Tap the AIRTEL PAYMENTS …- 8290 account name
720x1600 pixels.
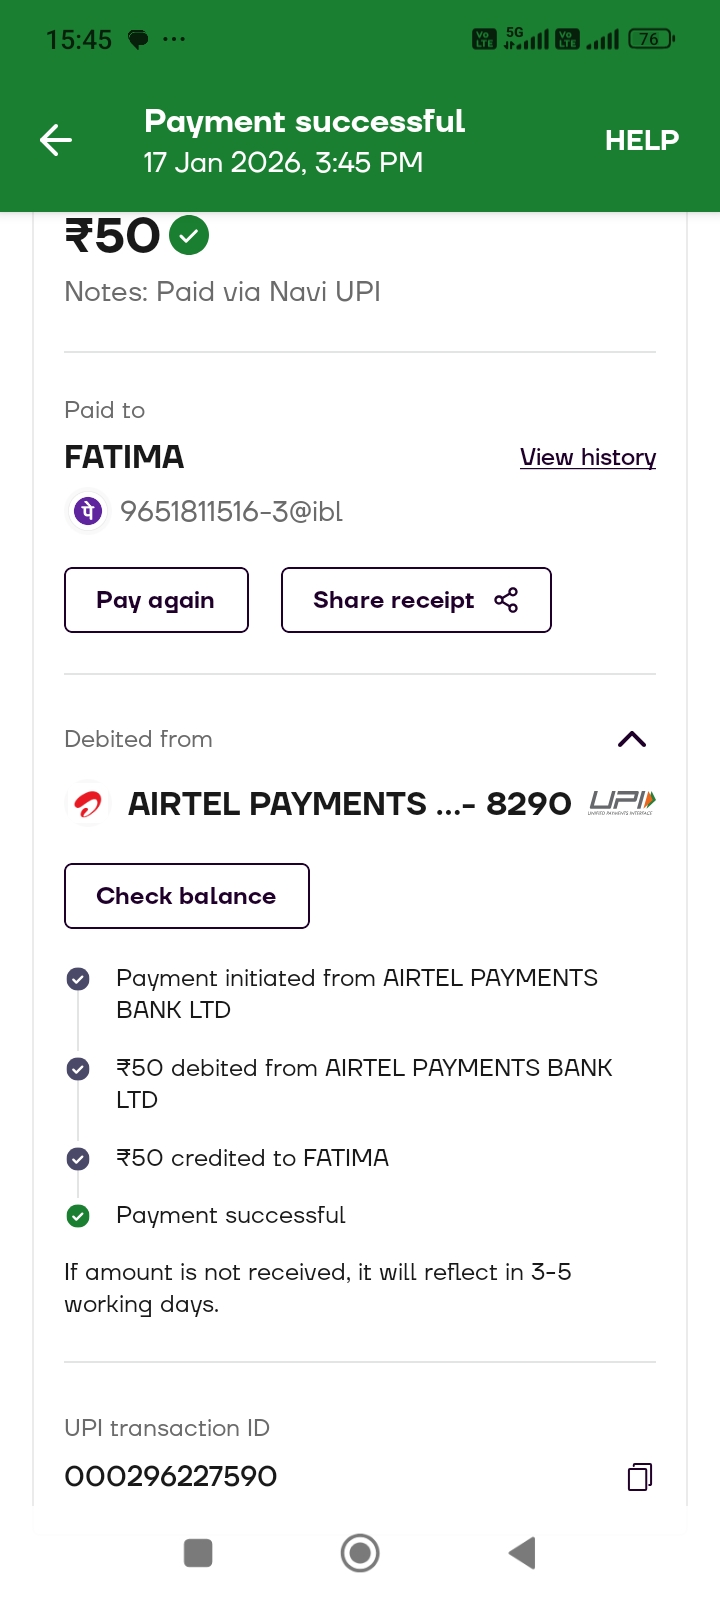click(349, 804)
